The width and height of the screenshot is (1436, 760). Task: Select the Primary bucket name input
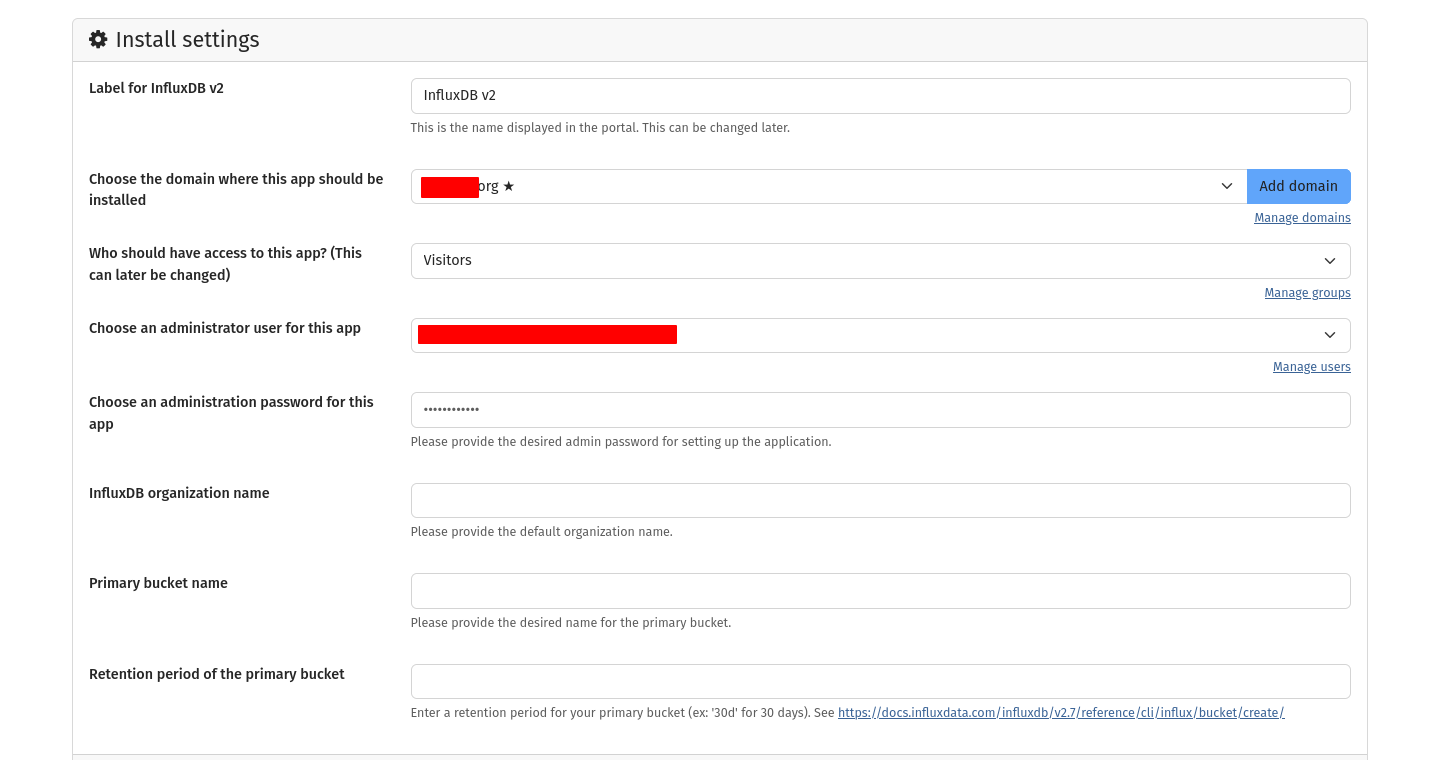[x=880, y=591]
